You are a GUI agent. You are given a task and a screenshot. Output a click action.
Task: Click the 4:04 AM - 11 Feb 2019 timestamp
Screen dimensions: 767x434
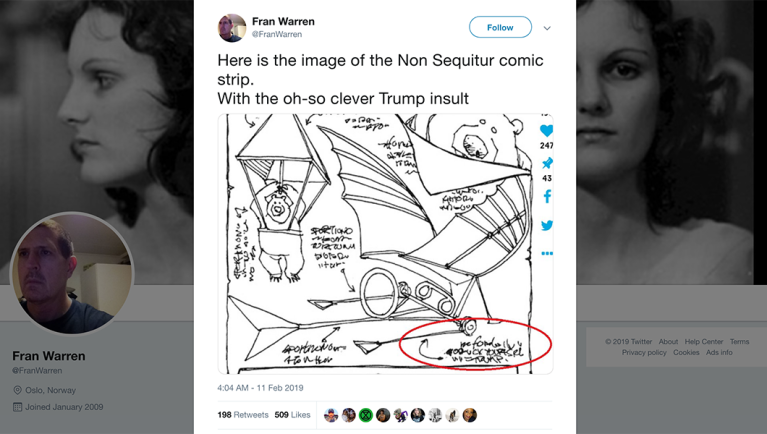tap(260, 388)
